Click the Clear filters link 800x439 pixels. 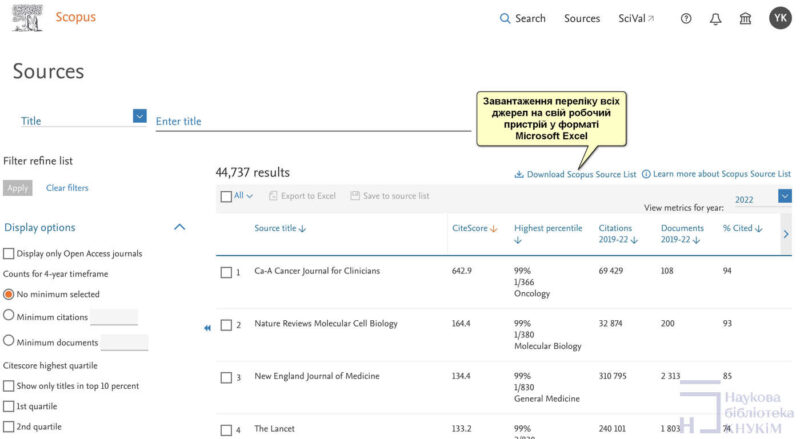67,188
